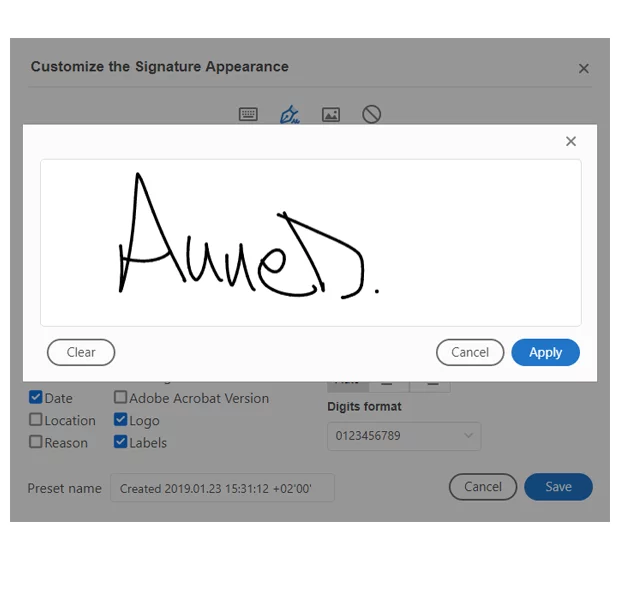Screen dimensions: 620x589
Task: Clear the drawn signature
Action: tap(81, 352)
